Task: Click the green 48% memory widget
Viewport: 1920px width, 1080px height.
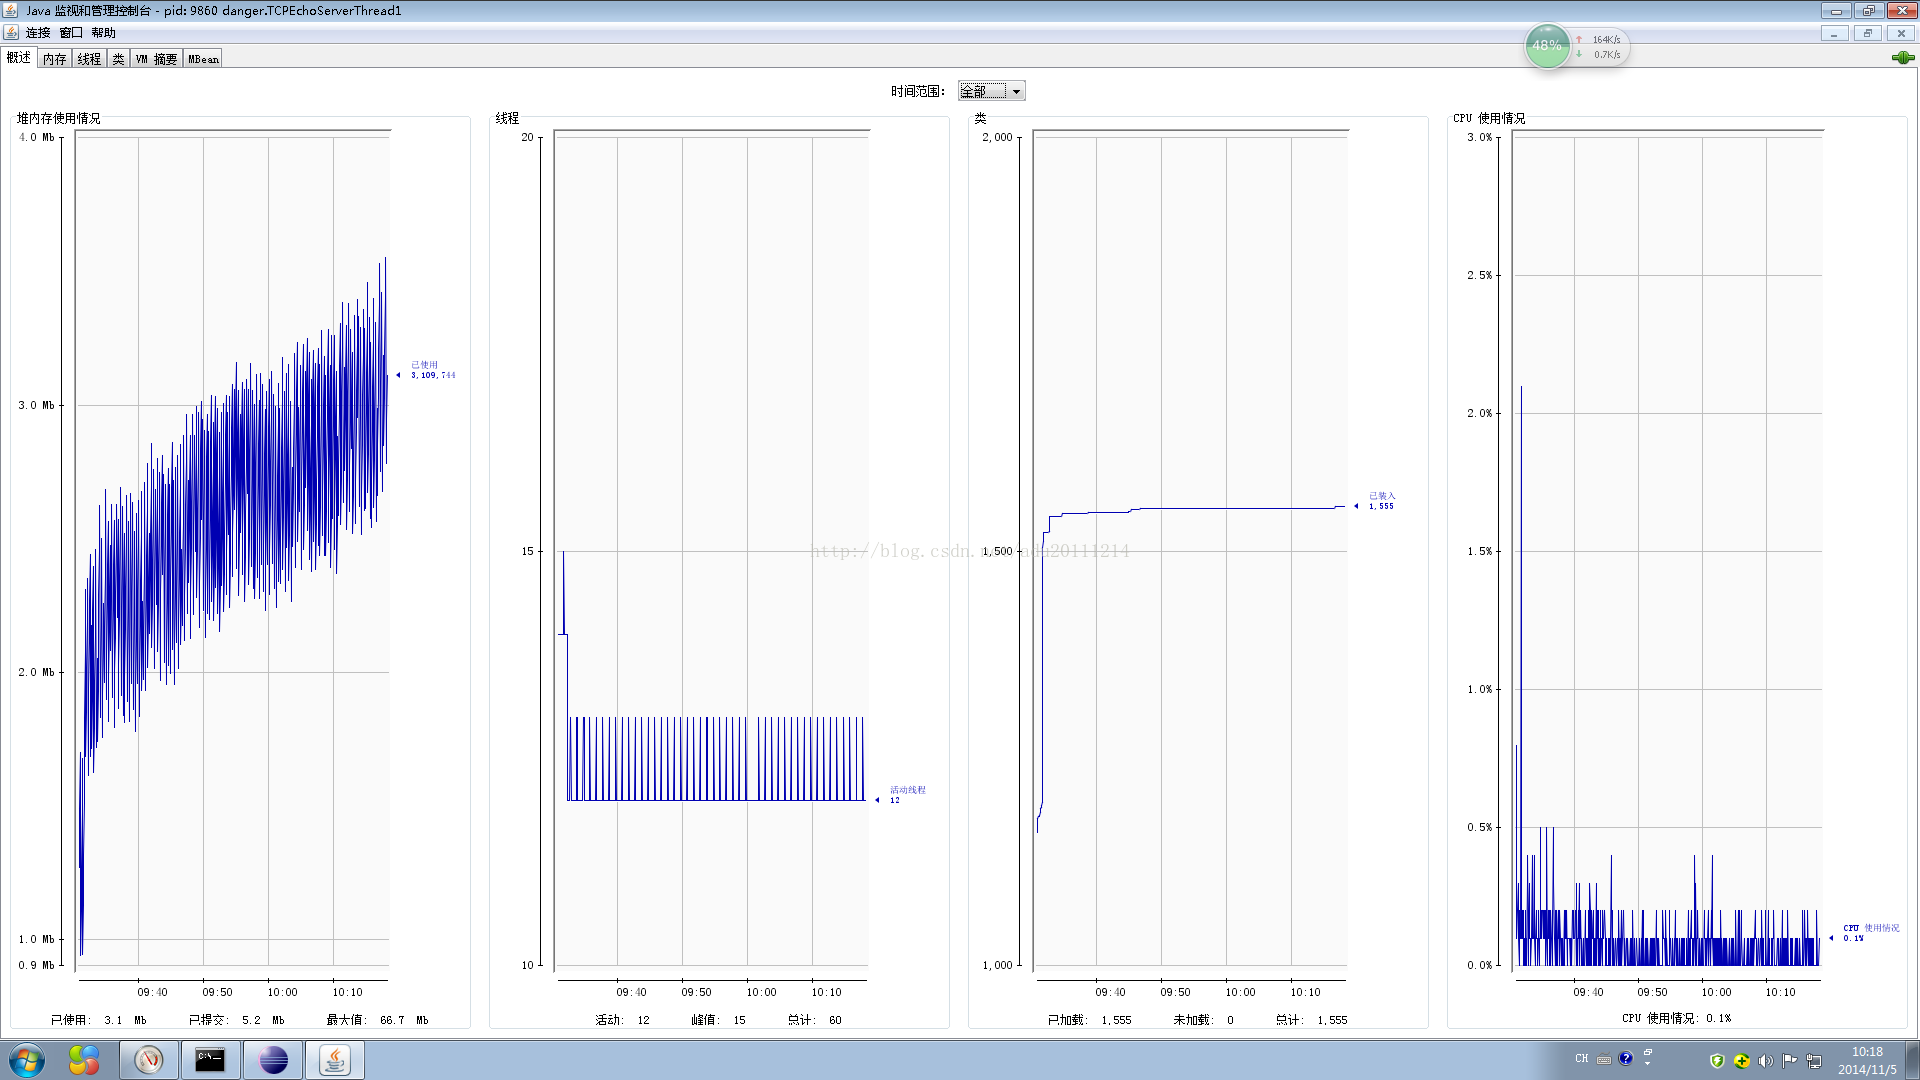Action: [x=1547, y=46]
